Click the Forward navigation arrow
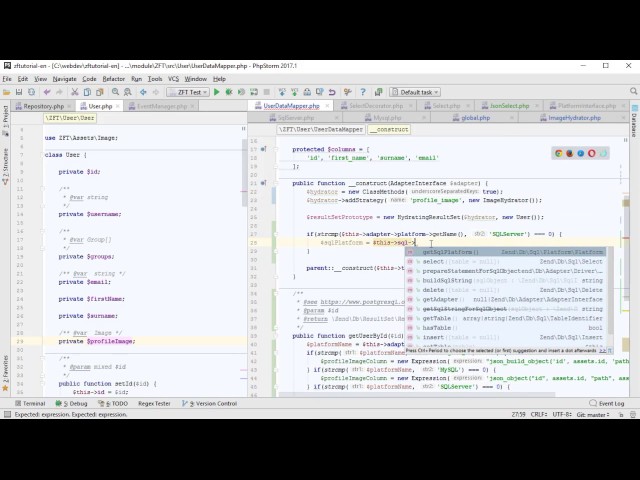 pos(156,92)
